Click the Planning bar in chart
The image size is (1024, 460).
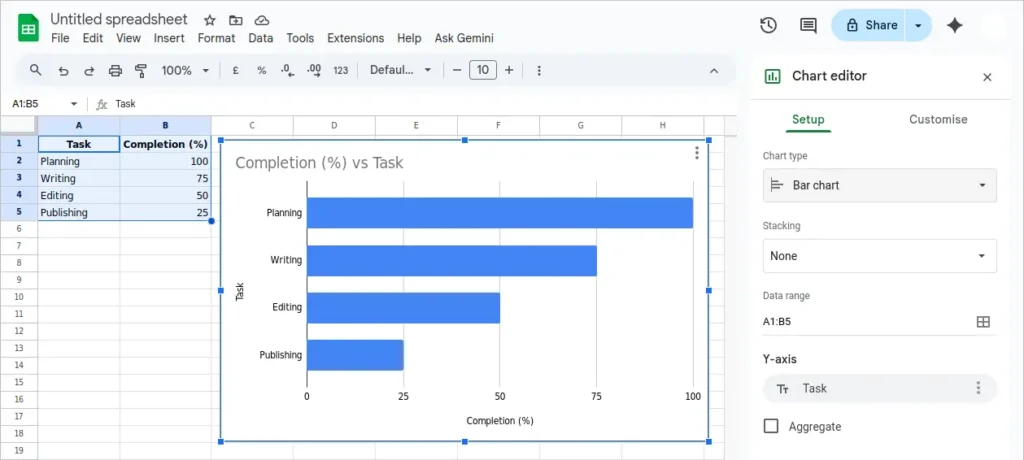pos(500,213)
